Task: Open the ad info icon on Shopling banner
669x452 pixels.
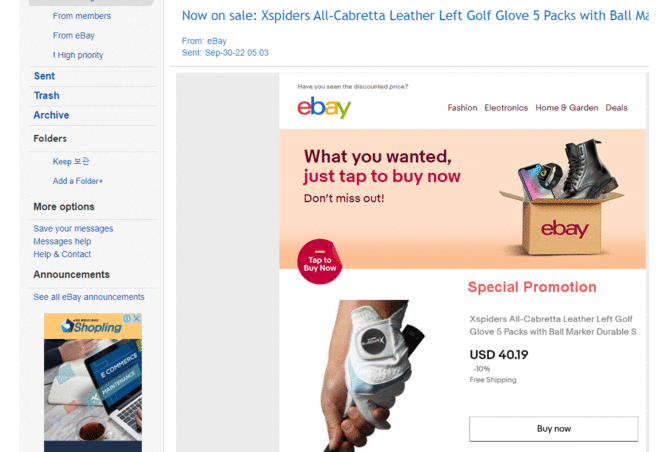Action: pyautogui.click(x=127, y=318)
